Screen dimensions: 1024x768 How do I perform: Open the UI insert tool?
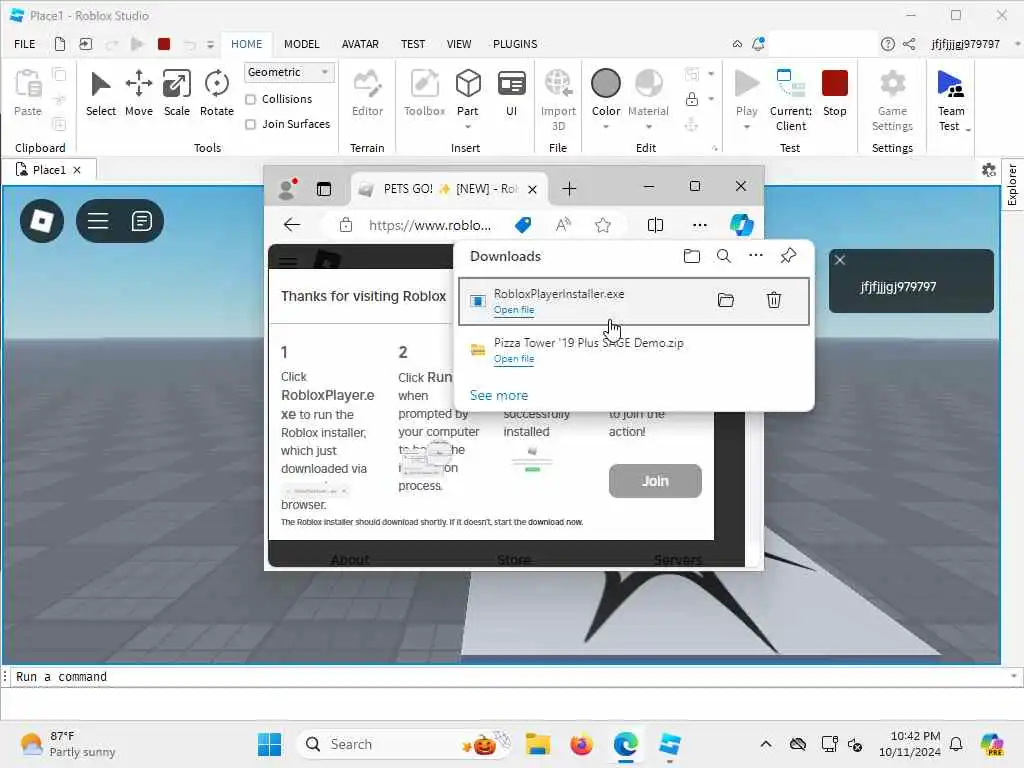point(511,93)
